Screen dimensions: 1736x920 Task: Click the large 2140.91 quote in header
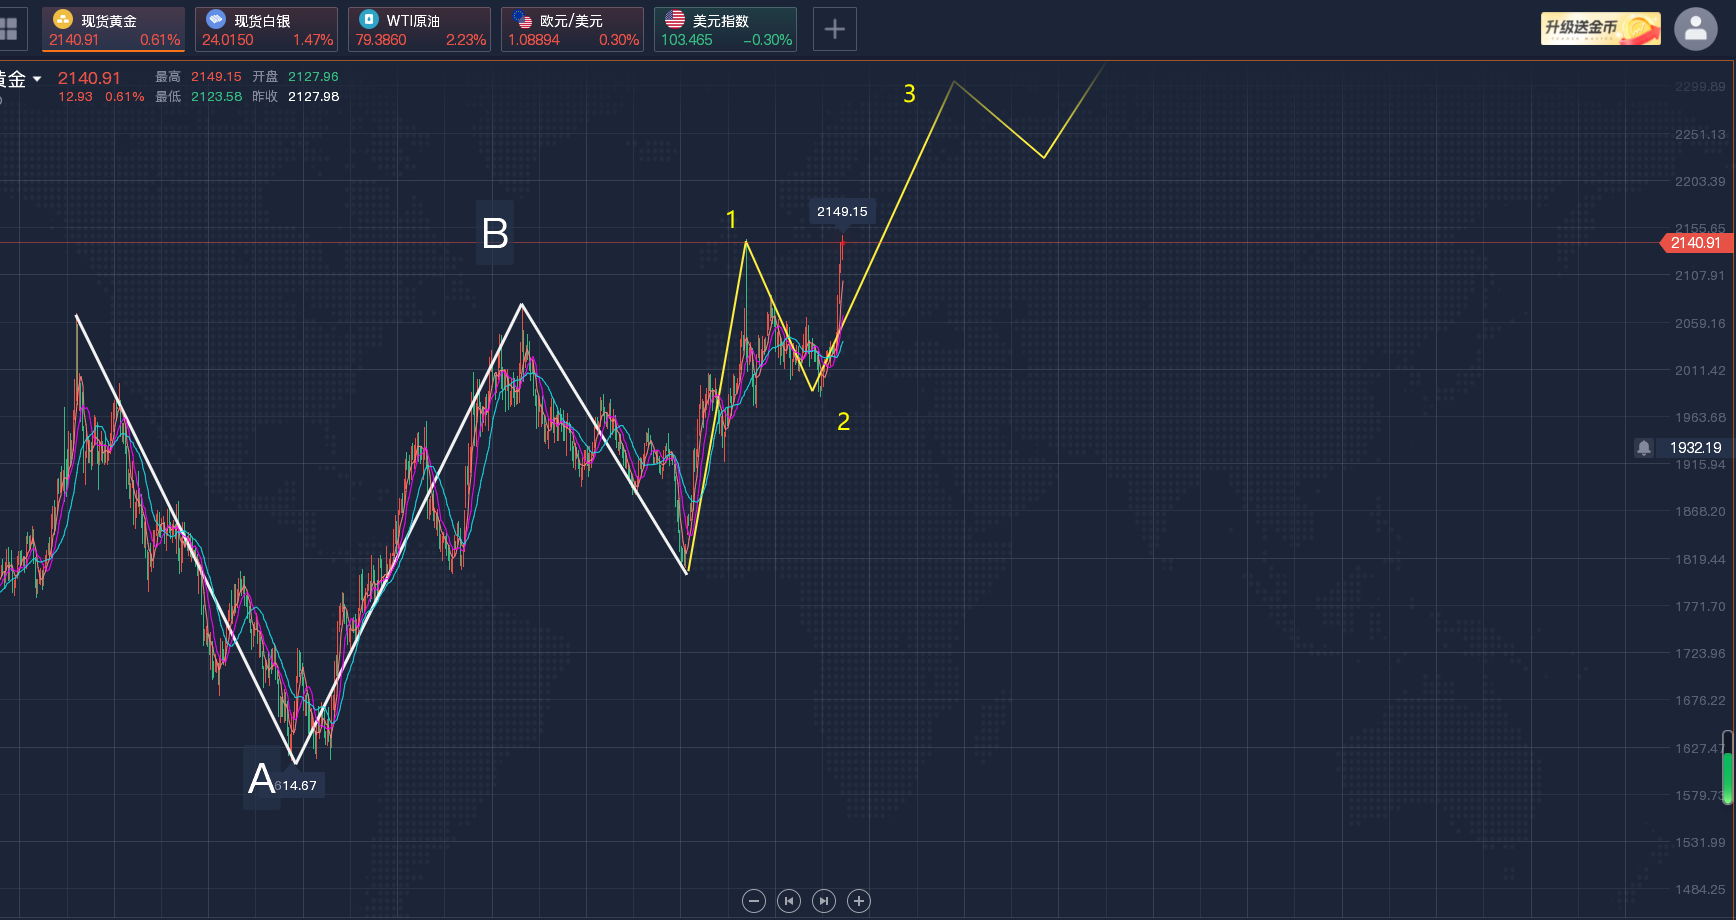click(x=89, y=78)
